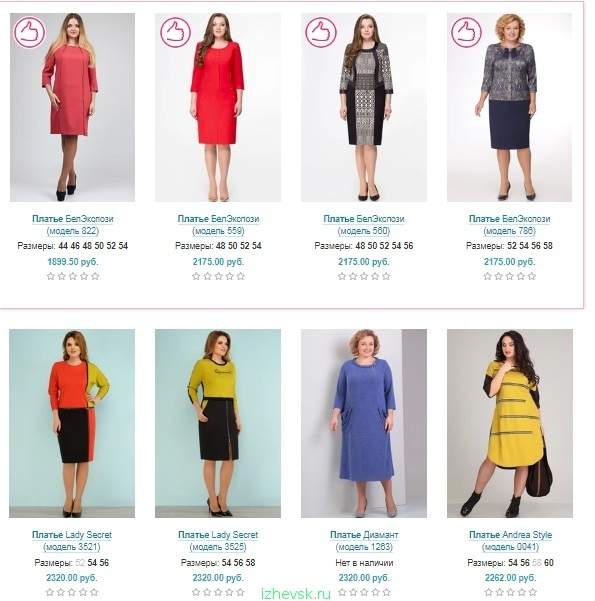The height and width of the screenshot is (601, 595).
Task: Click thumbs-up badge on model 822 dress
Action: [x=30, y=32]
